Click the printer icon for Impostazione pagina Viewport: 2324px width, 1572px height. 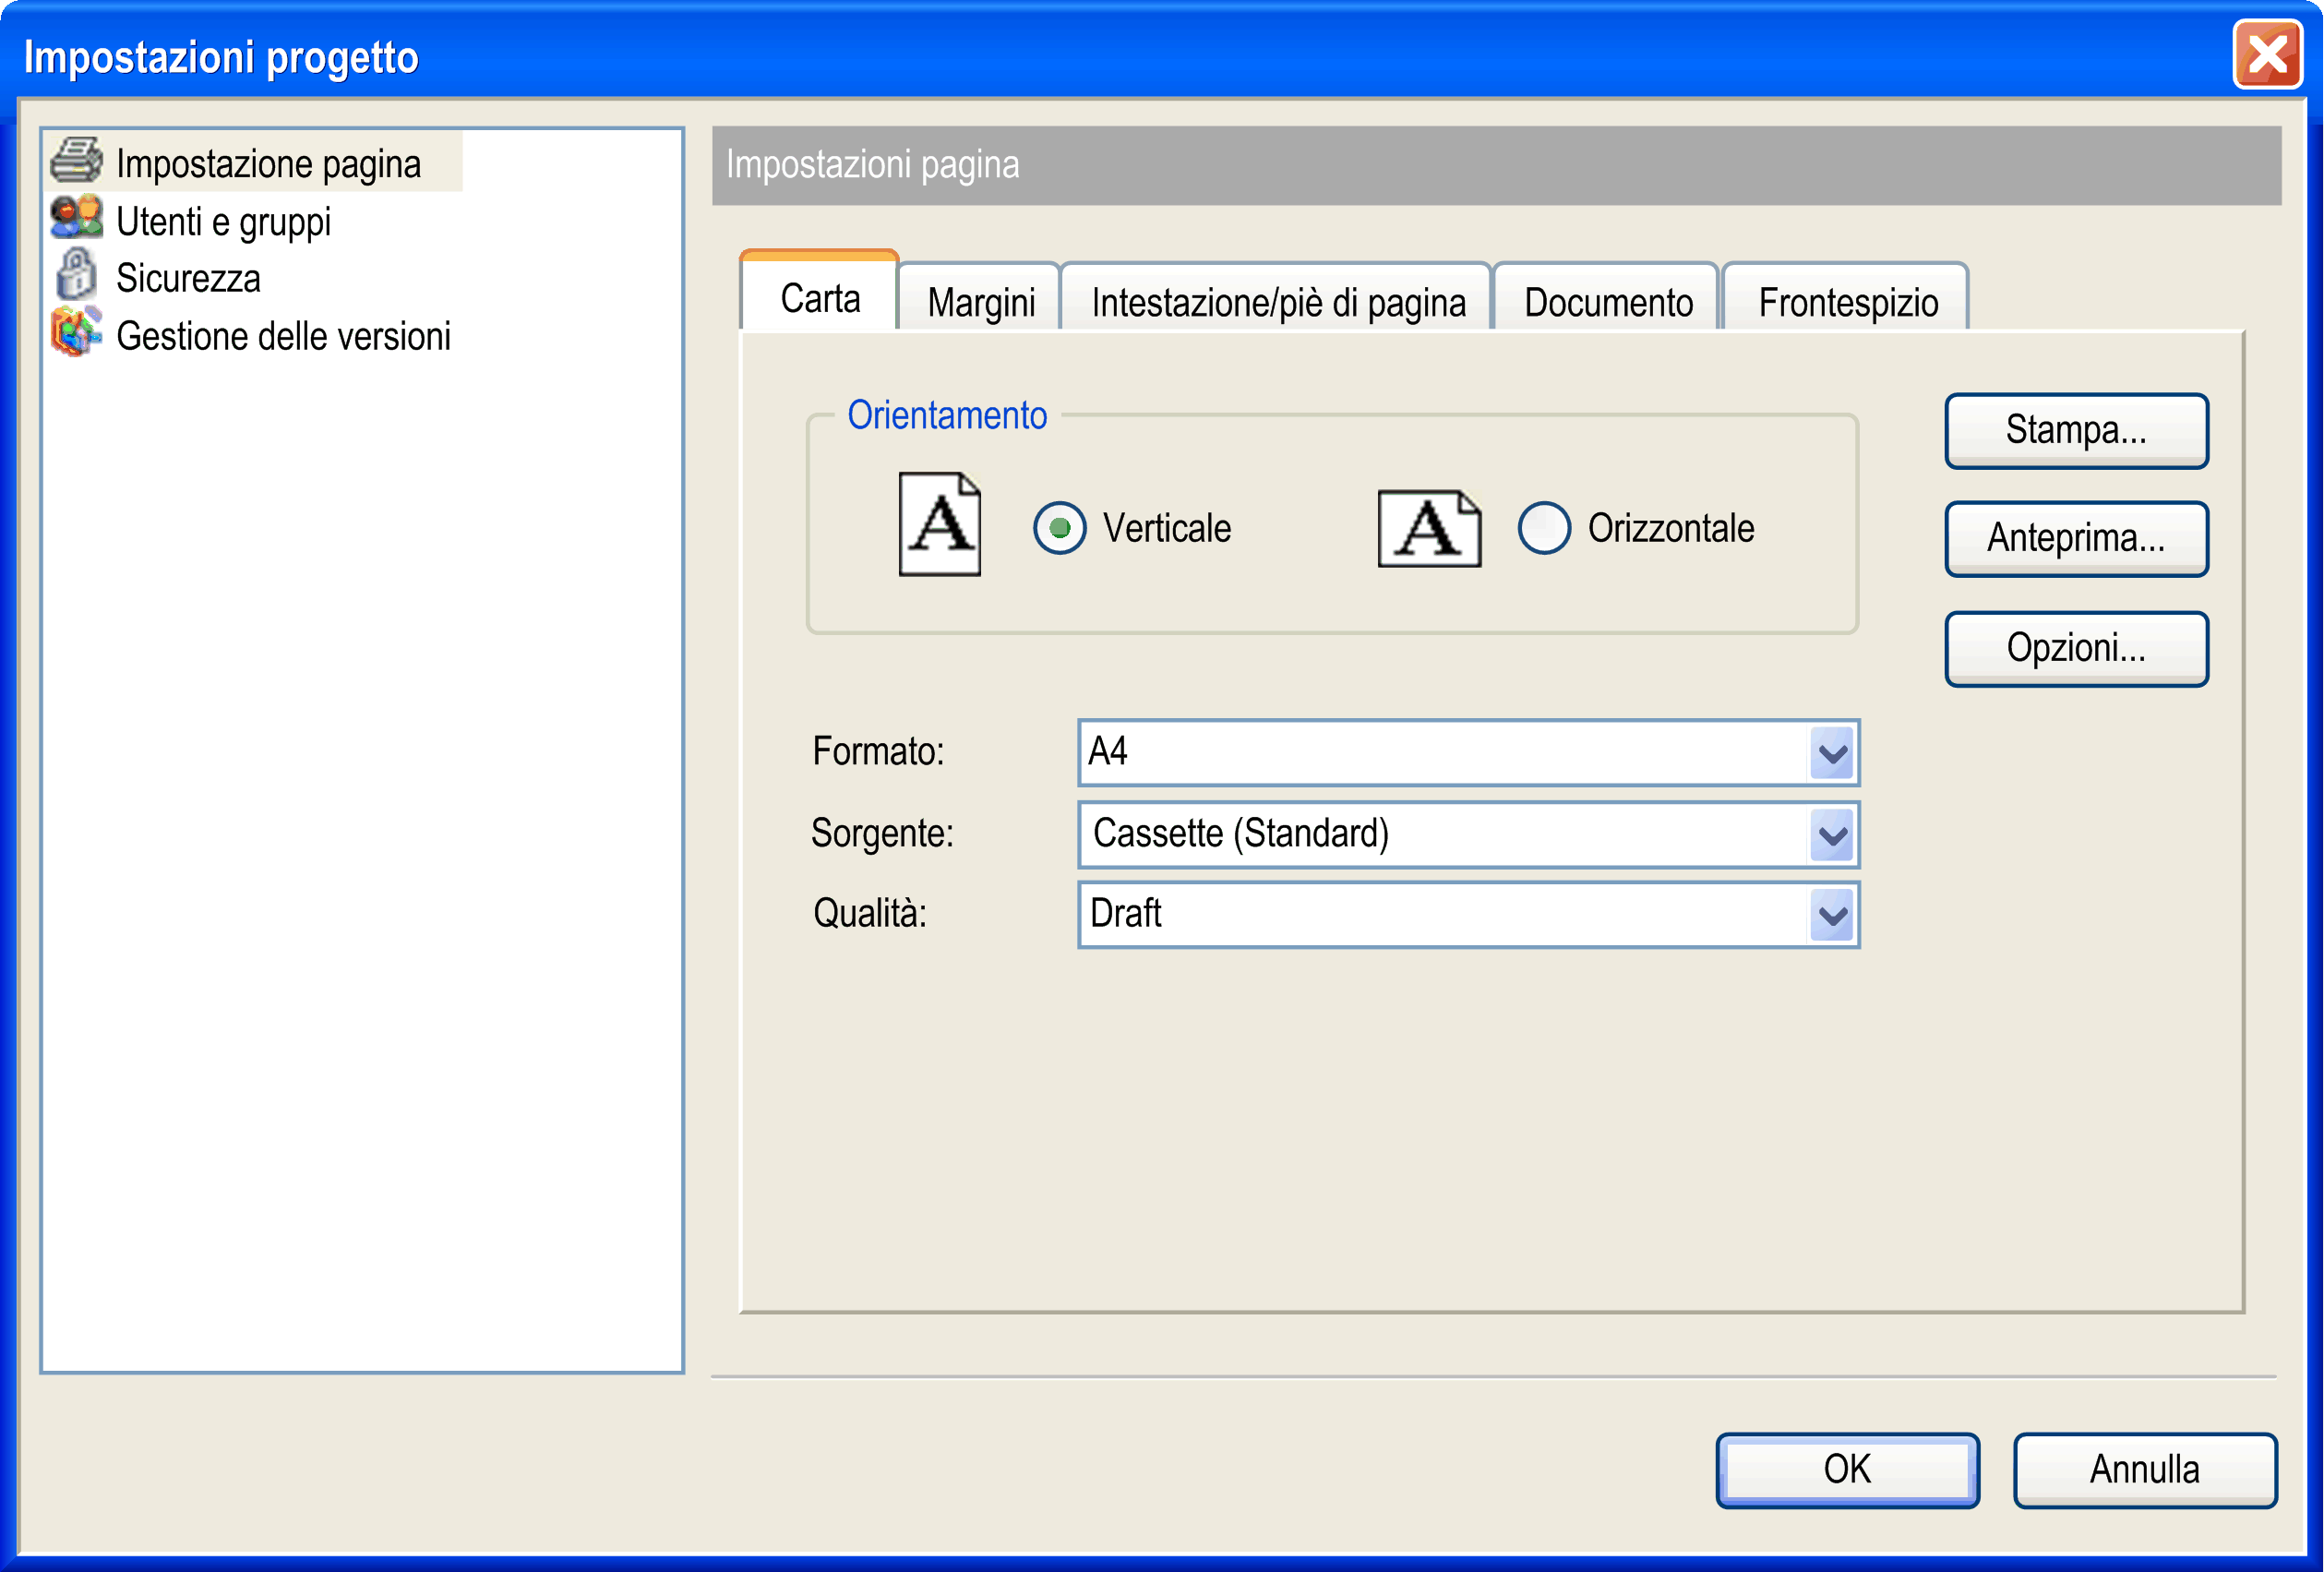pyautogui.click(x=76, y=160)
